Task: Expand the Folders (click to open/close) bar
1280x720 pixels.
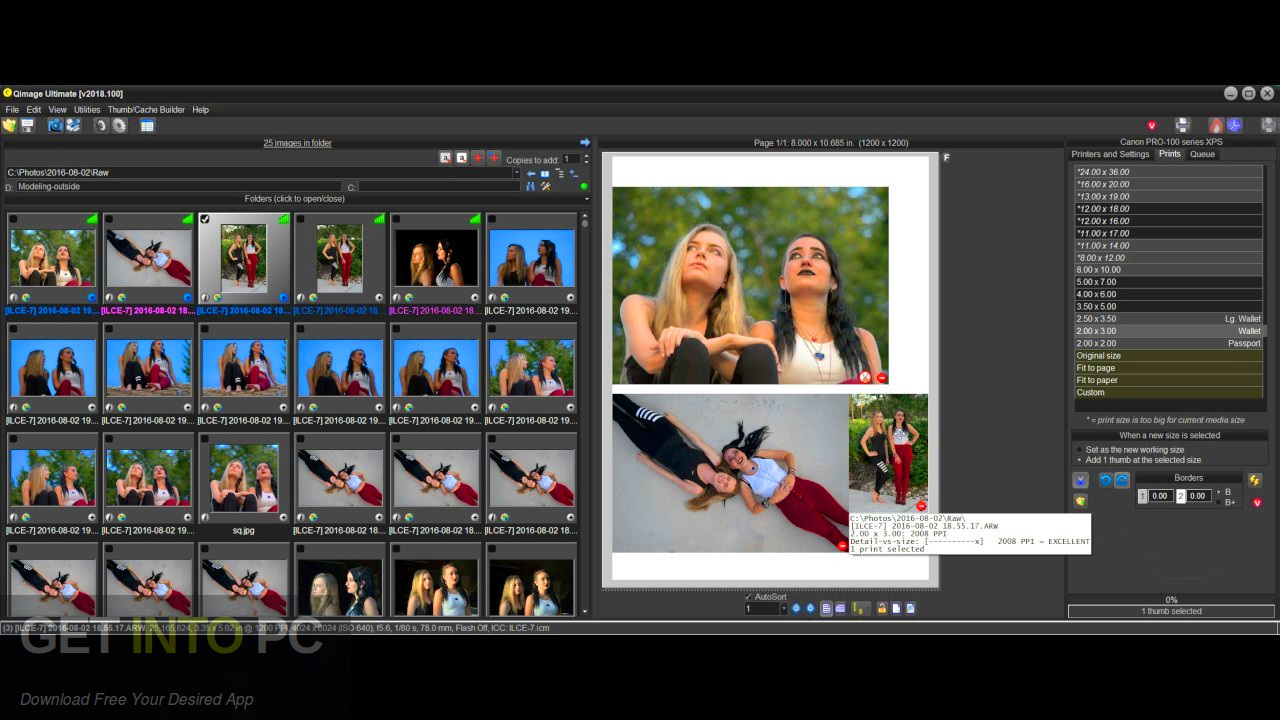Action: click(295, 199)
